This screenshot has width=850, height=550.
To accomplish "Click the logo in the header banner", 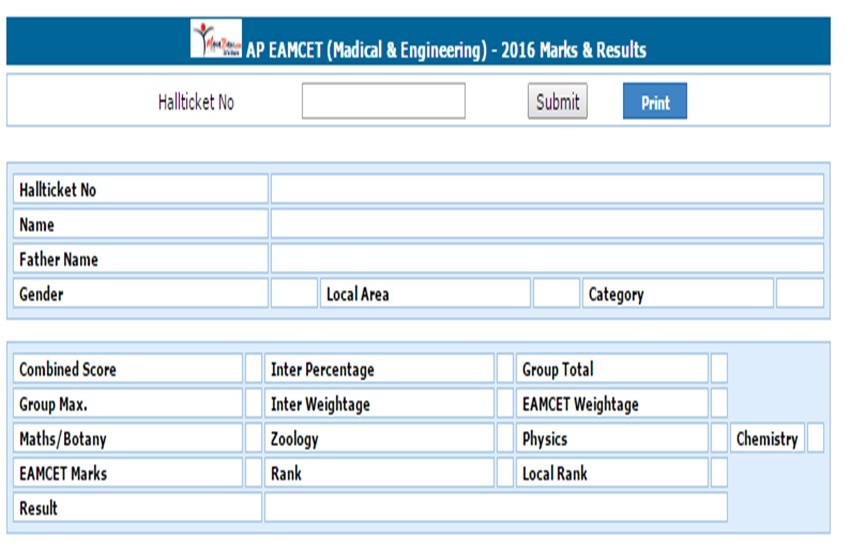I will [216, 40].
